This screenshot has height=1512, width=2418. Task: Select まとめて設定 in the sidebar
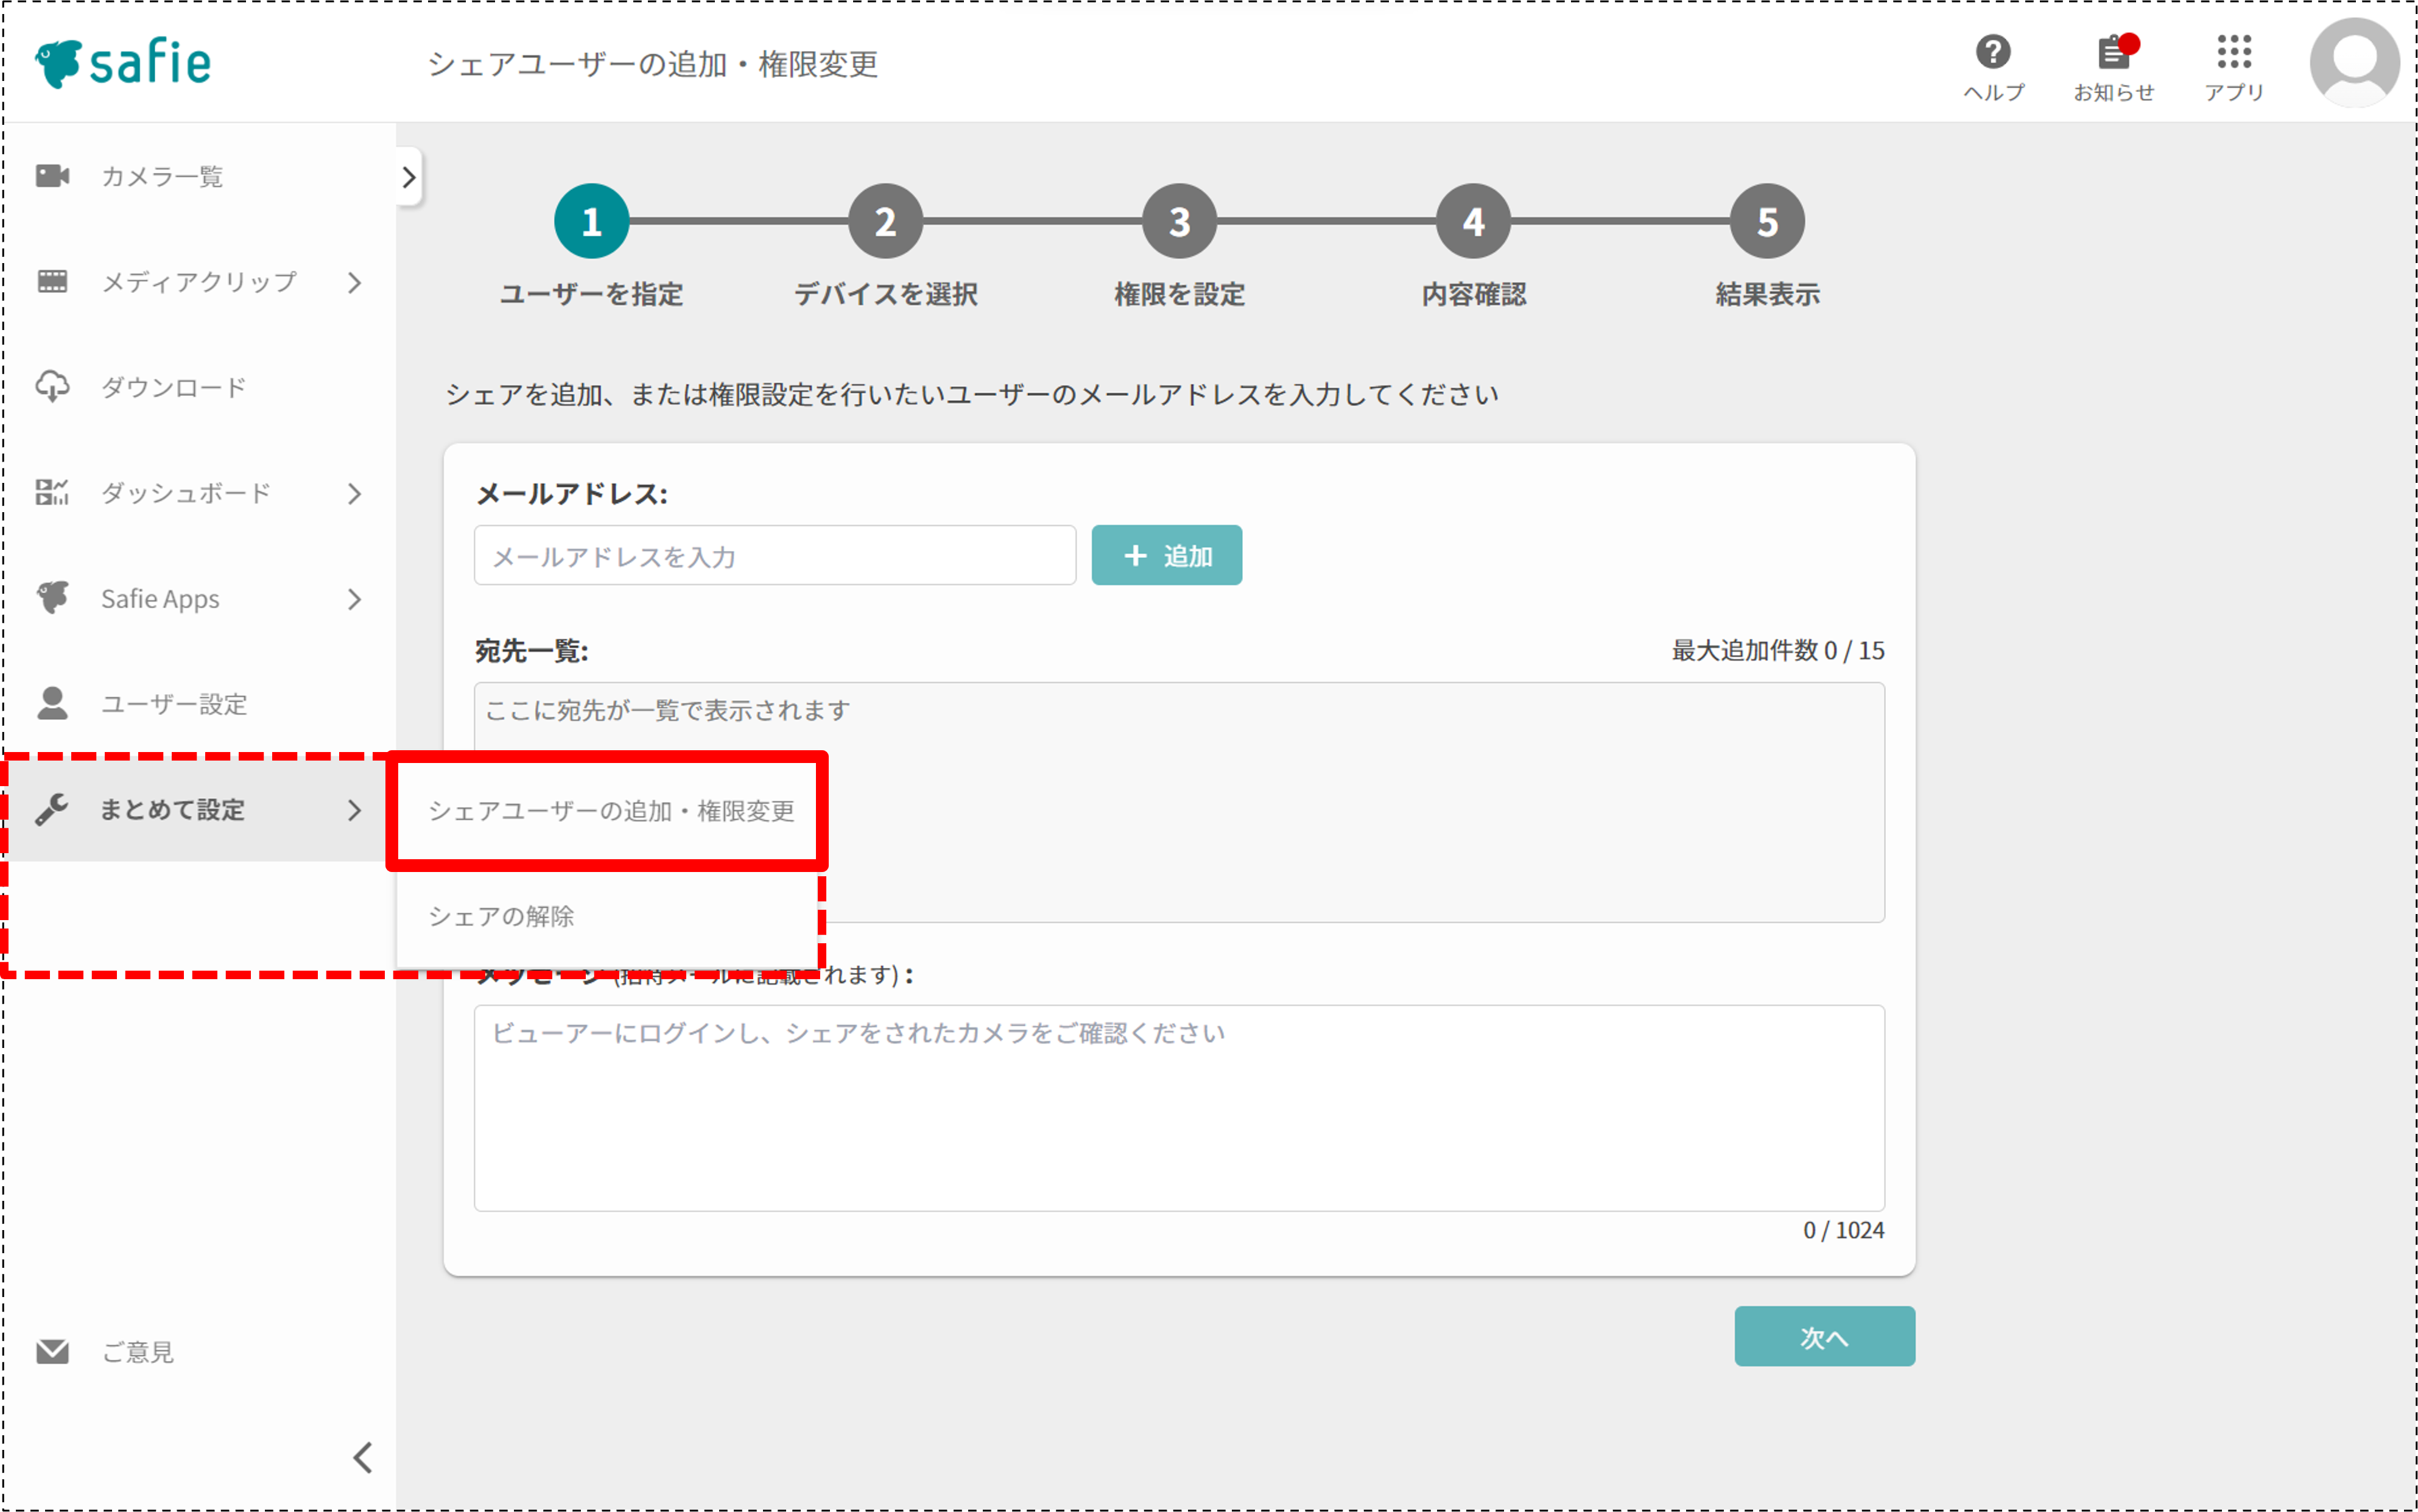tap(198, 810)
